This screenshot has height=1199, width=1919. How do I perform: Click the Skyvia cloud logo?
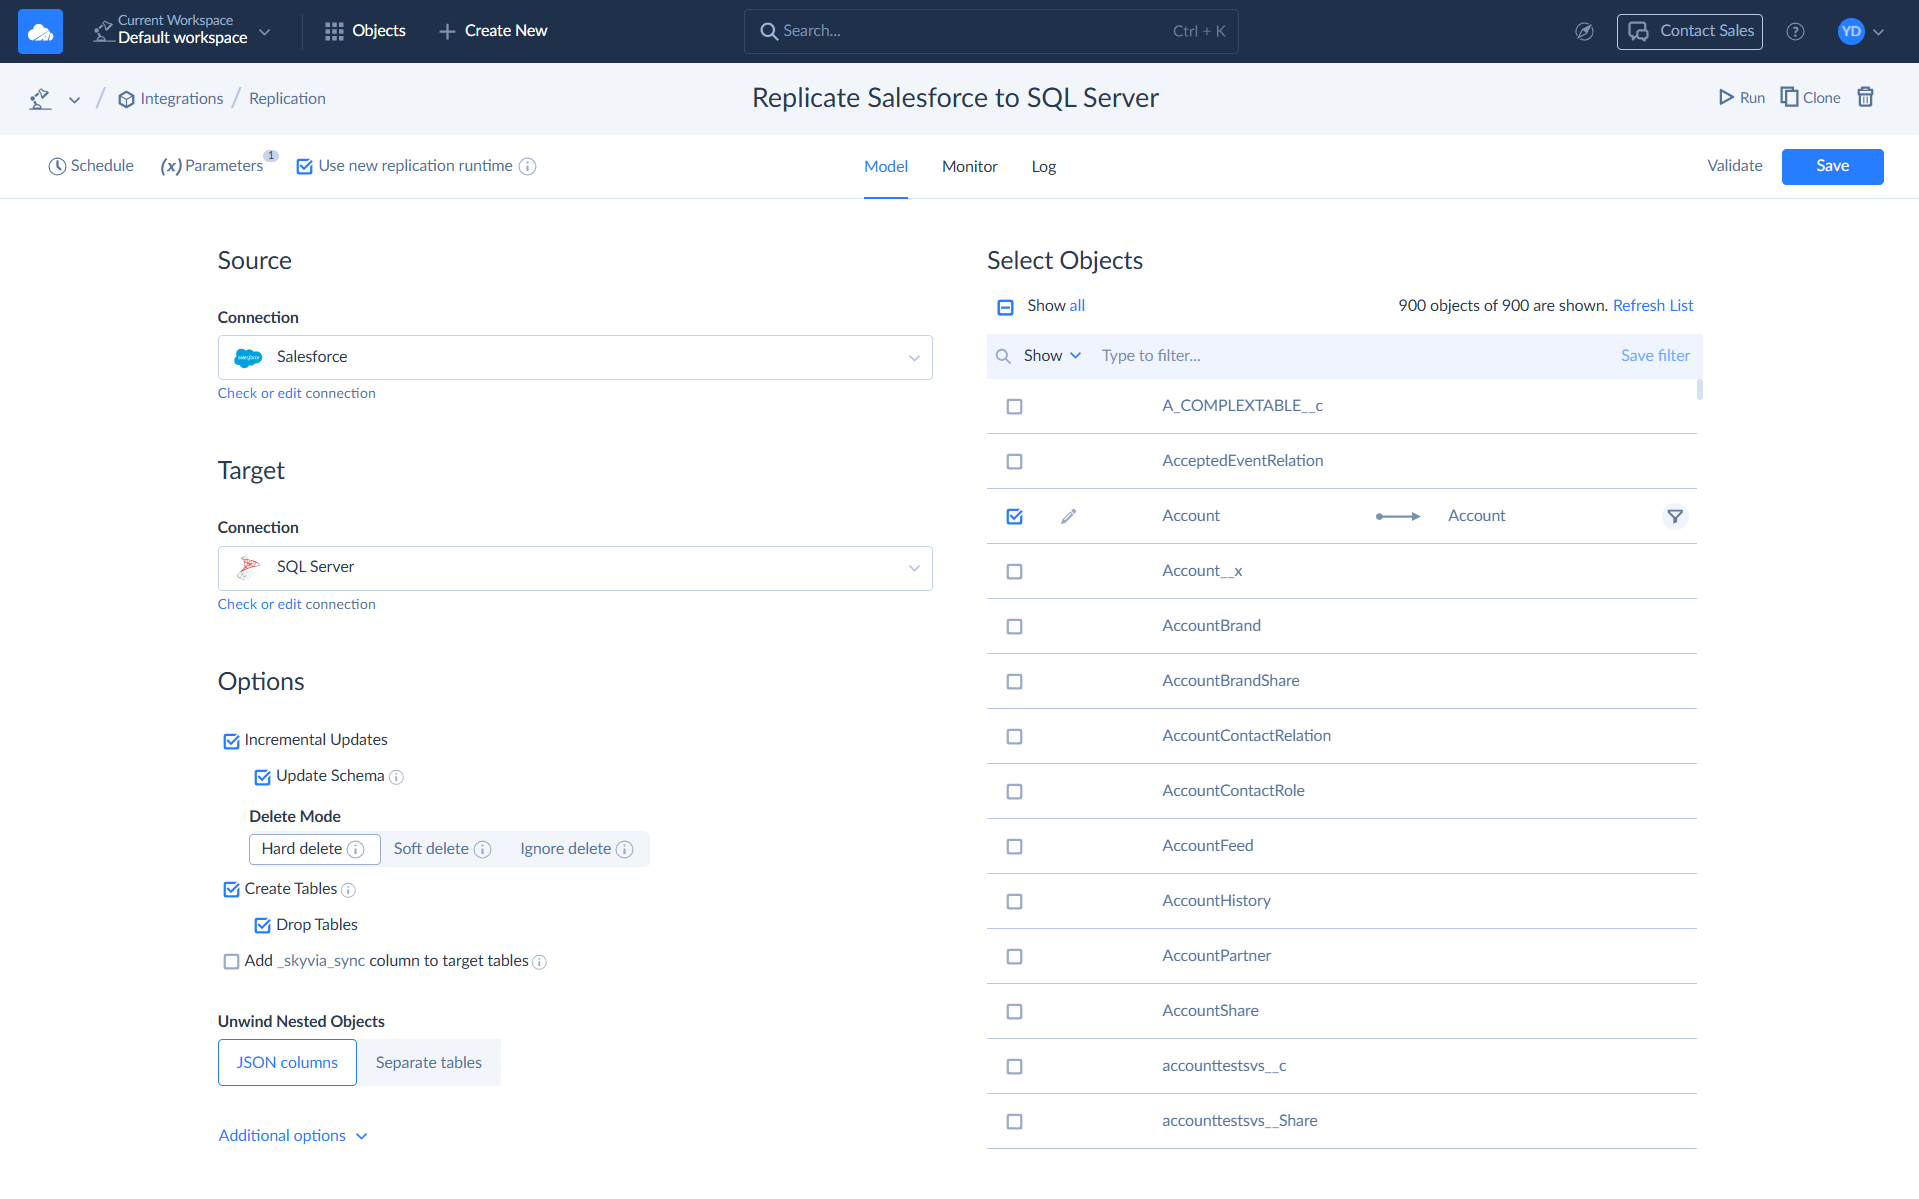pos(40,31)
